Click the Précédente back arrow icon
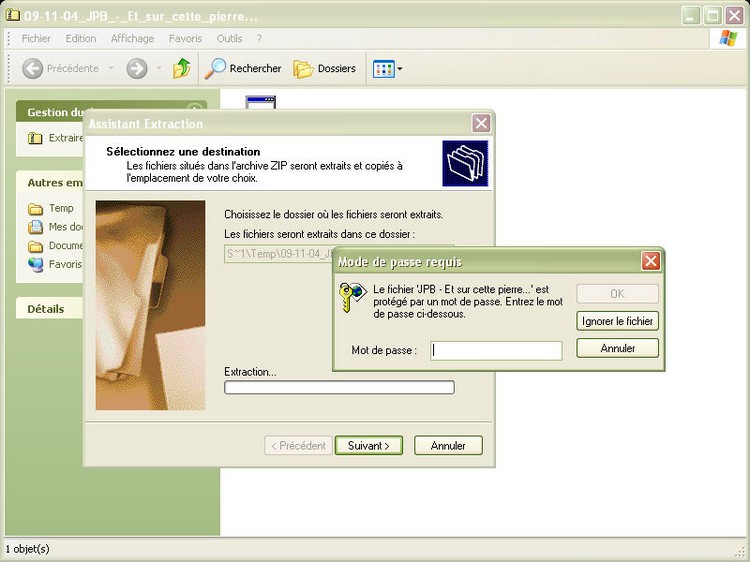This screenshot has width=750, height=562. pyautogui.click(x=33, y=69)
